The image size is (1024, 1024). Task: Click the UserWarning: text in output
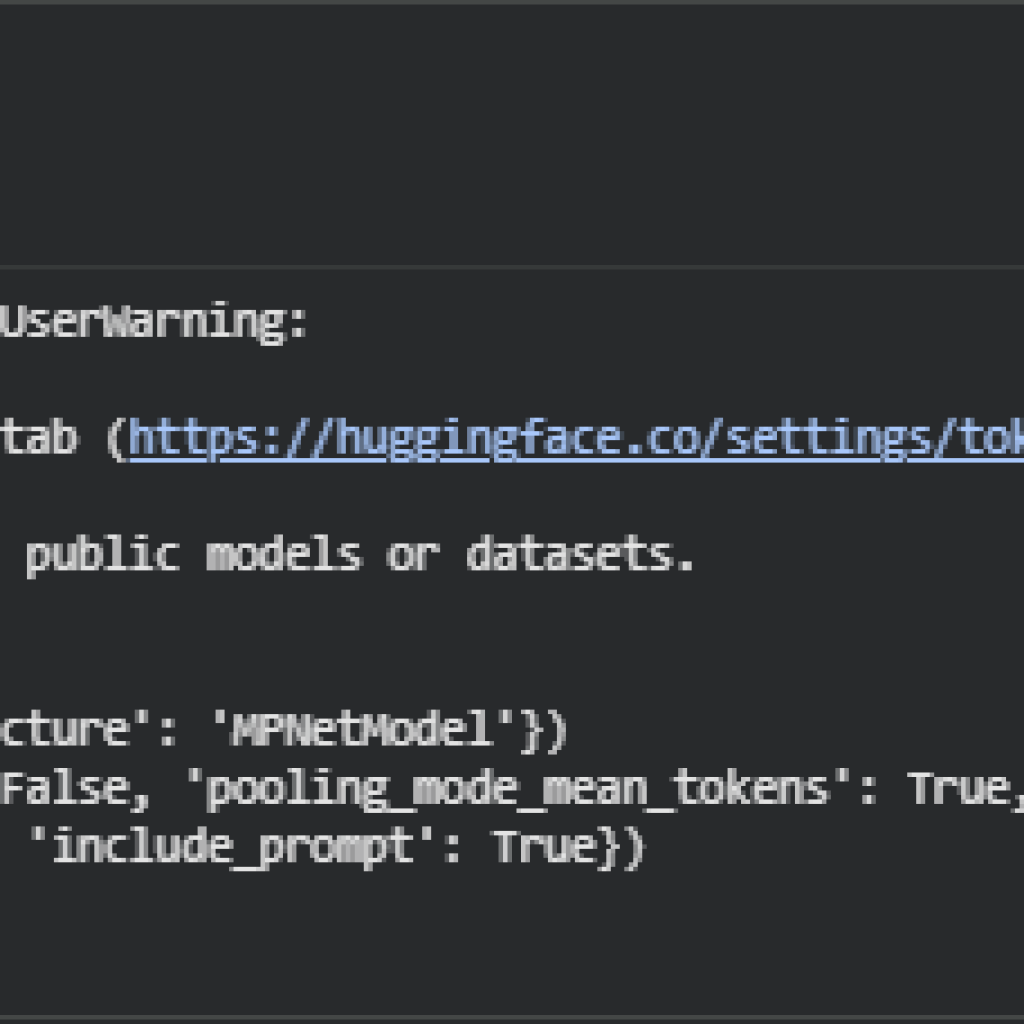pos(156,324)
